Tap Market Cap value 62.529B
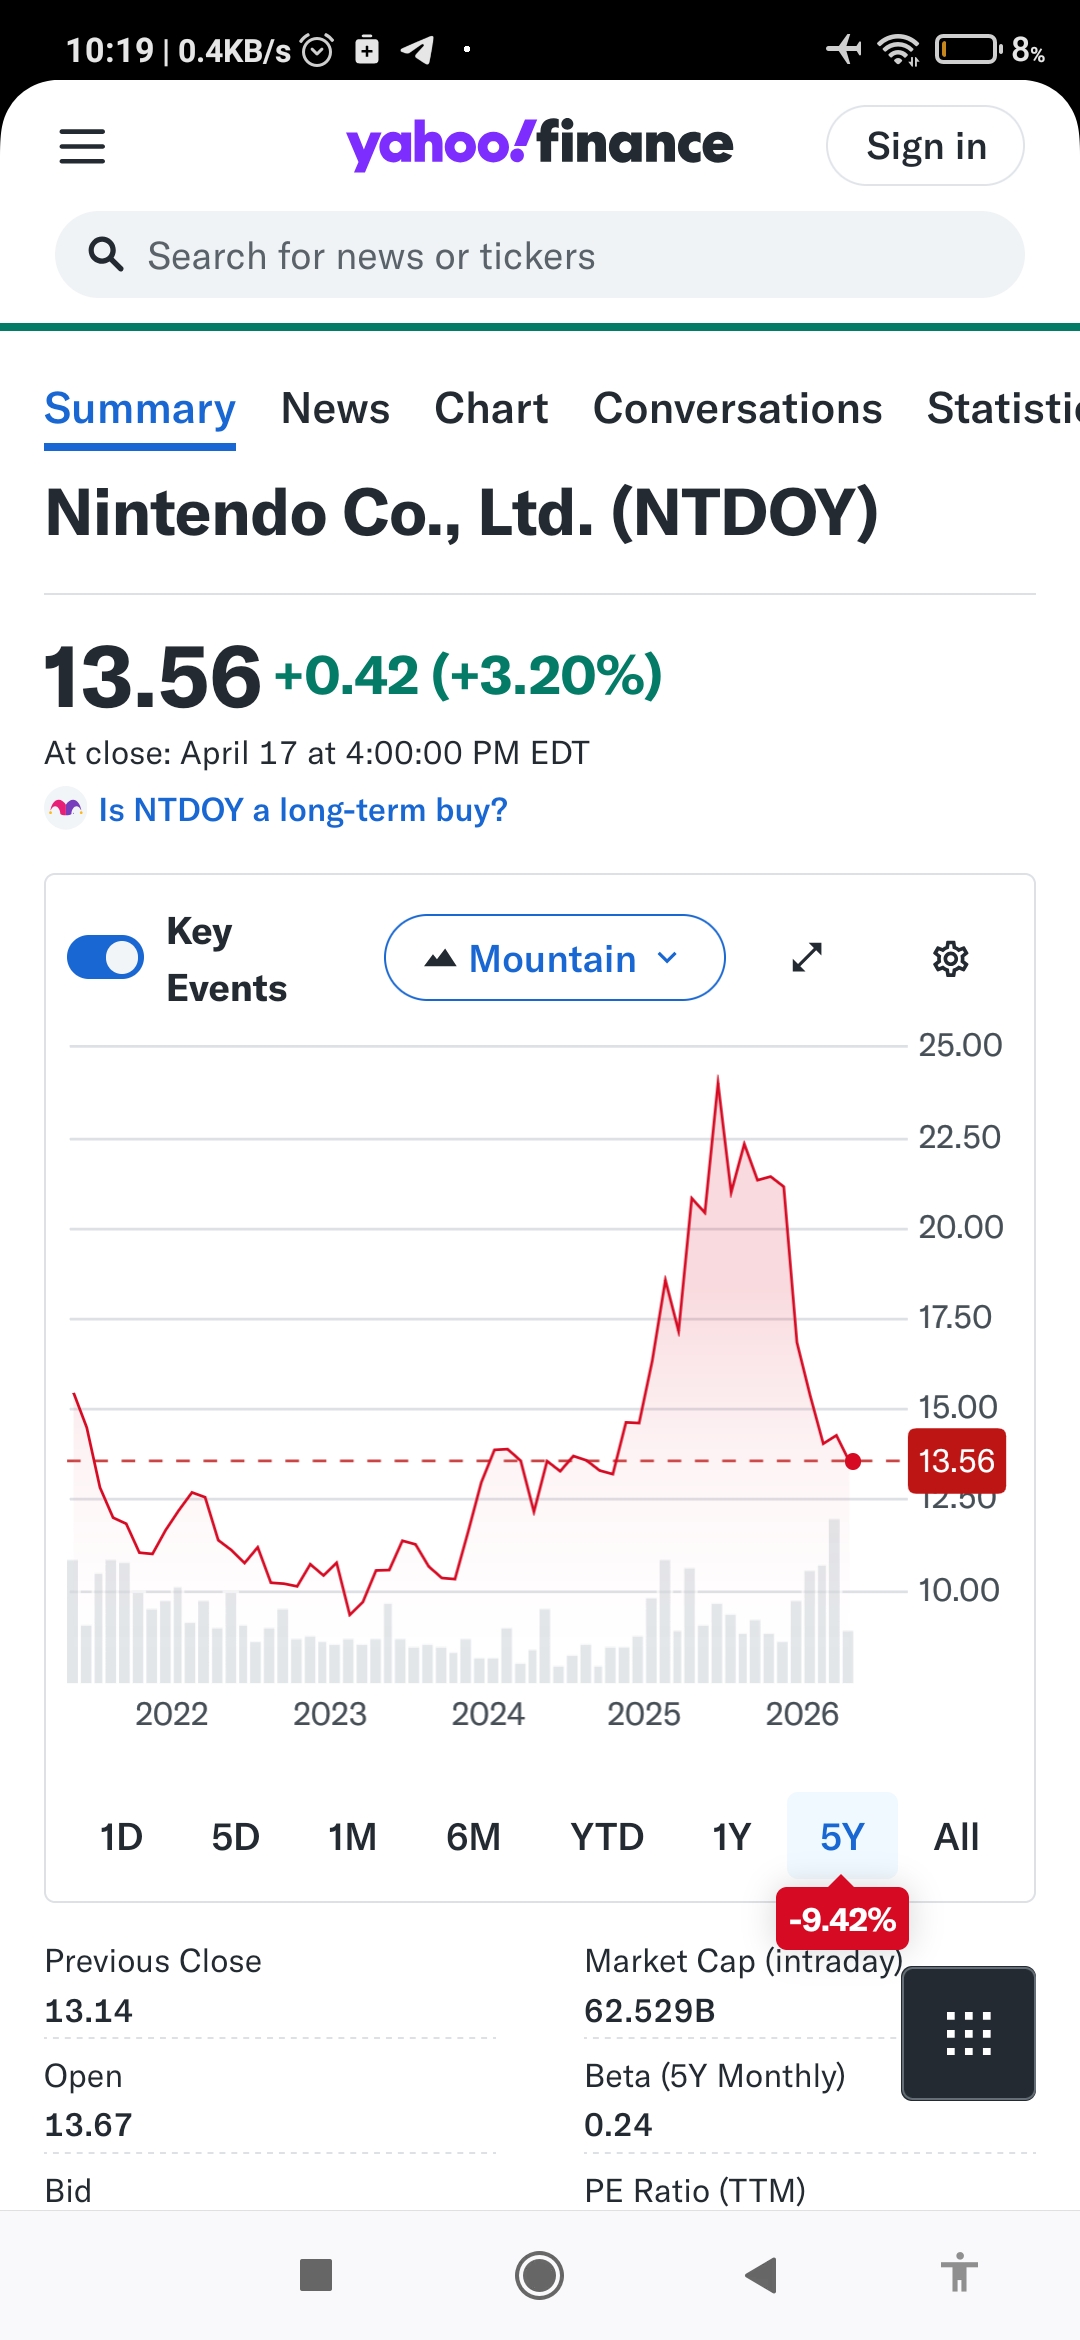Viewport: 1080px width, 2340px height. (x=650, y=2010)
